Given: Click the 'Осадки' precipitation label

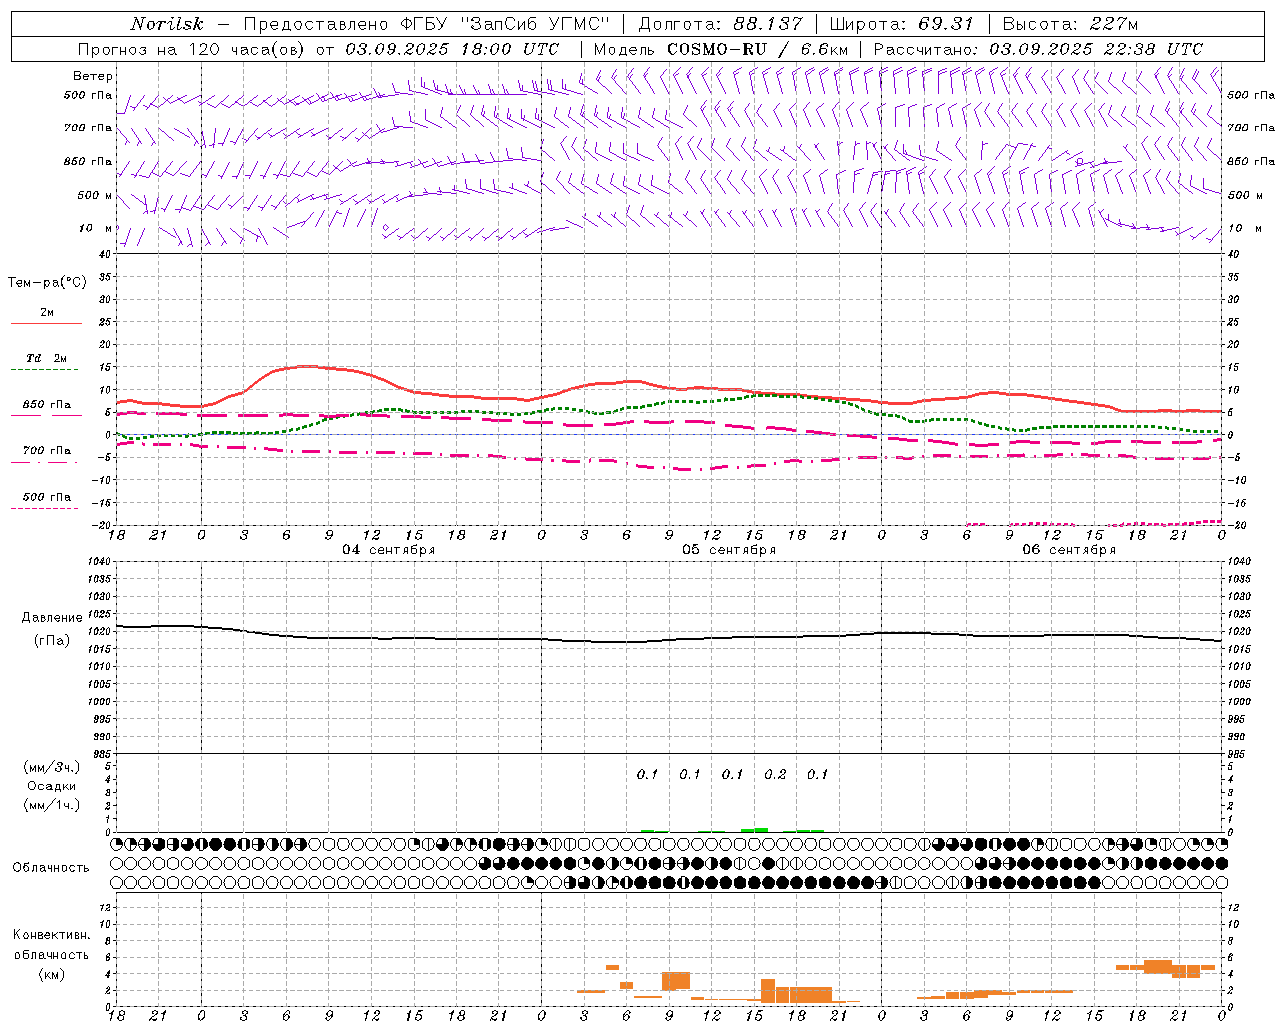Looking at the screenshot, I should [x=52, y=786].
